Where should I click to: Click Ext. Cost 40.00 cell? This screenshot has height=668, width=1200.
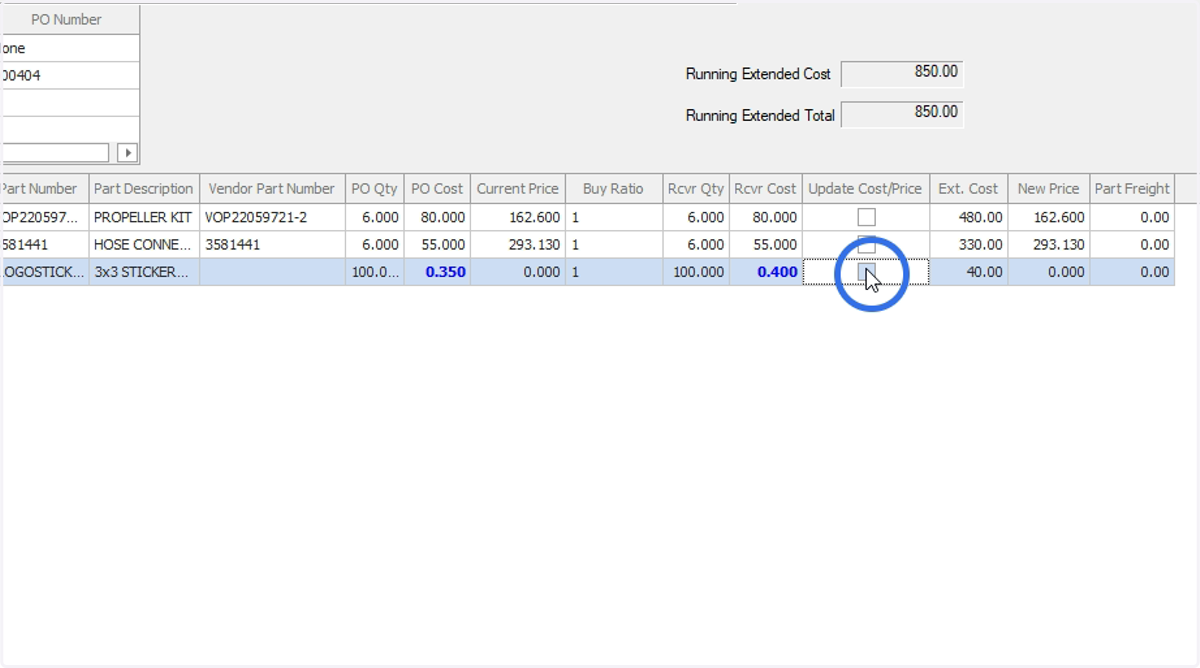(968, 271)
